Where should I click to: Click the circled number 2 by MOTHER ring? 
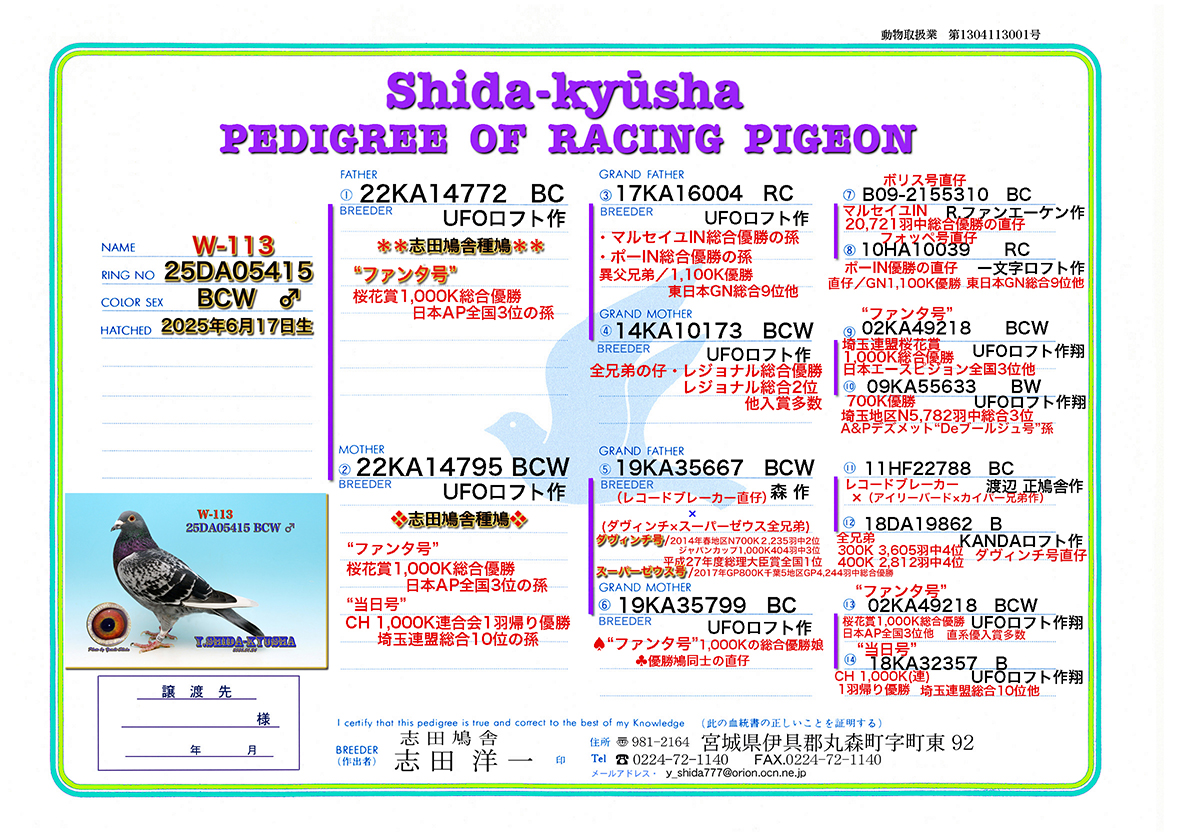tap(346, 470)
